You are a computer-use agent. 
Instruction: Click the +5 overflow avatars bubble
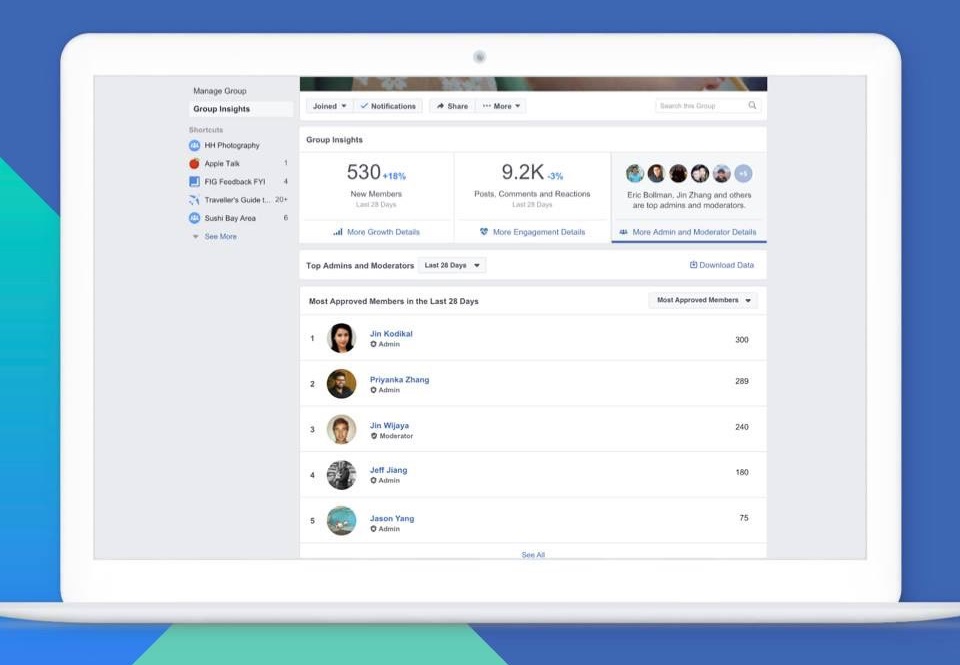(741, 172)
